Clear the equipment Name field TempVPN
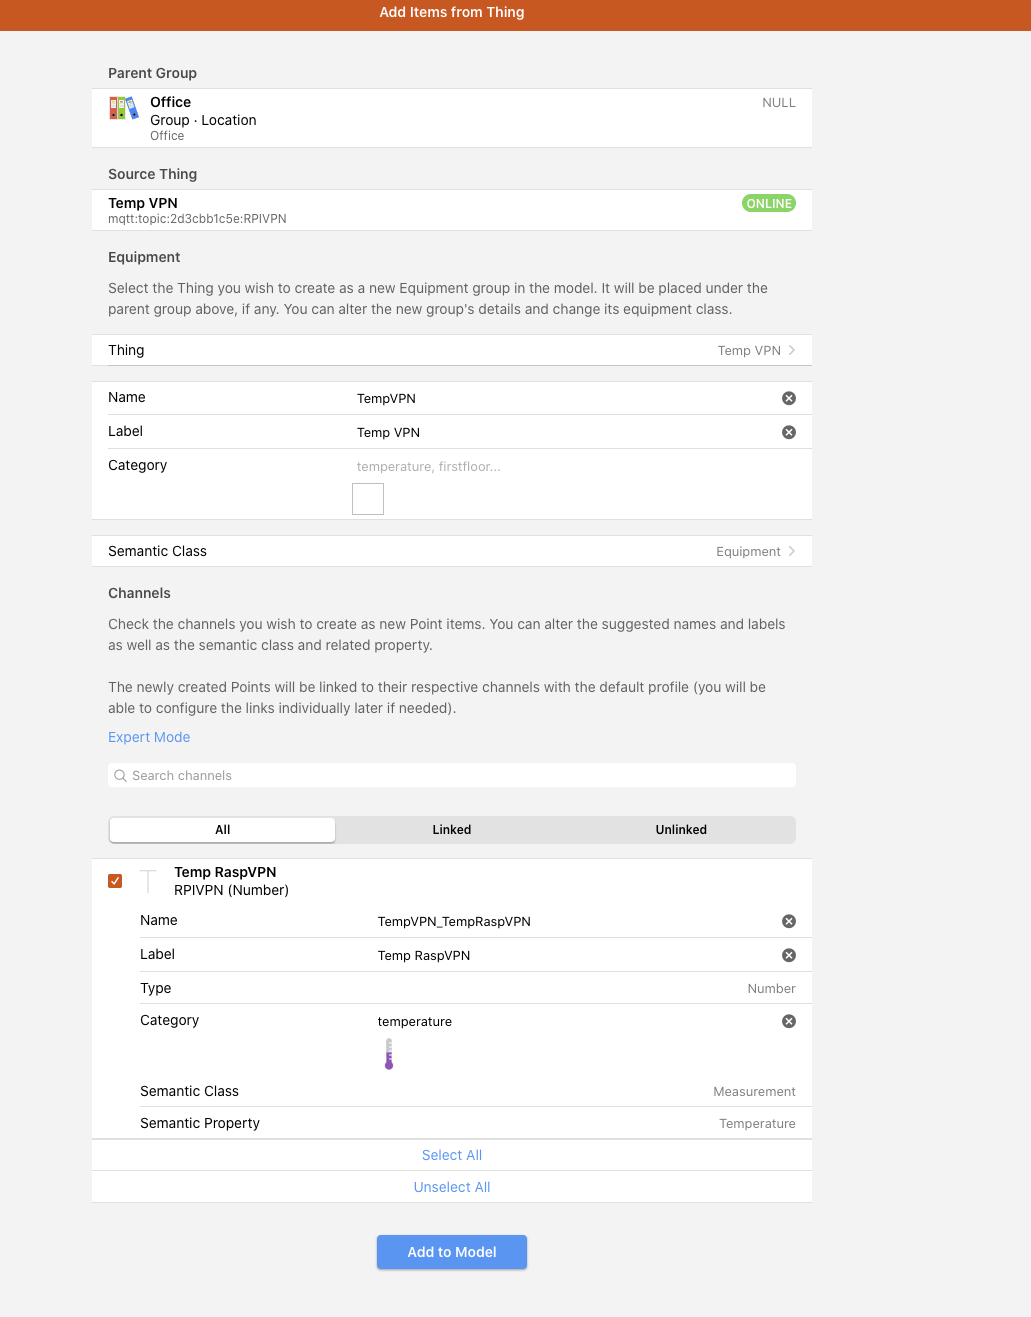 pyautogui.click(x=788, y=398)
